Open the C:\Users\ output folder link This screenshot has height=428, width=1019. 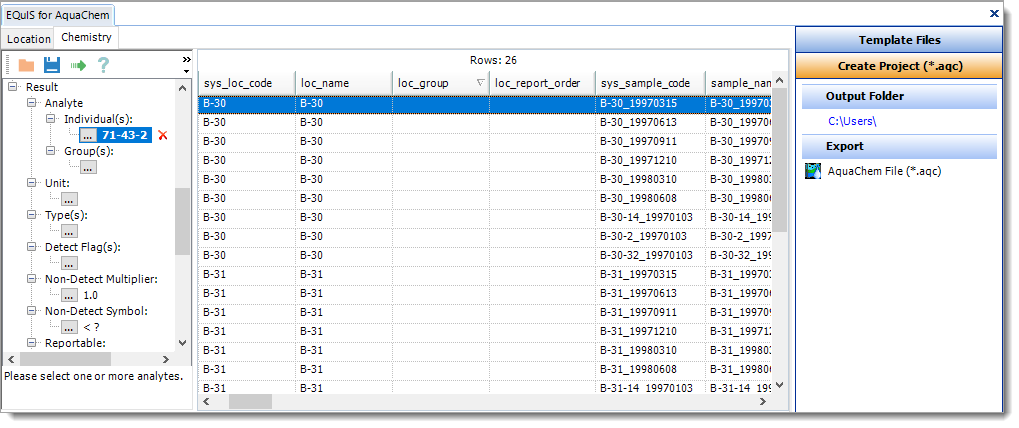[x=853, y=121]
